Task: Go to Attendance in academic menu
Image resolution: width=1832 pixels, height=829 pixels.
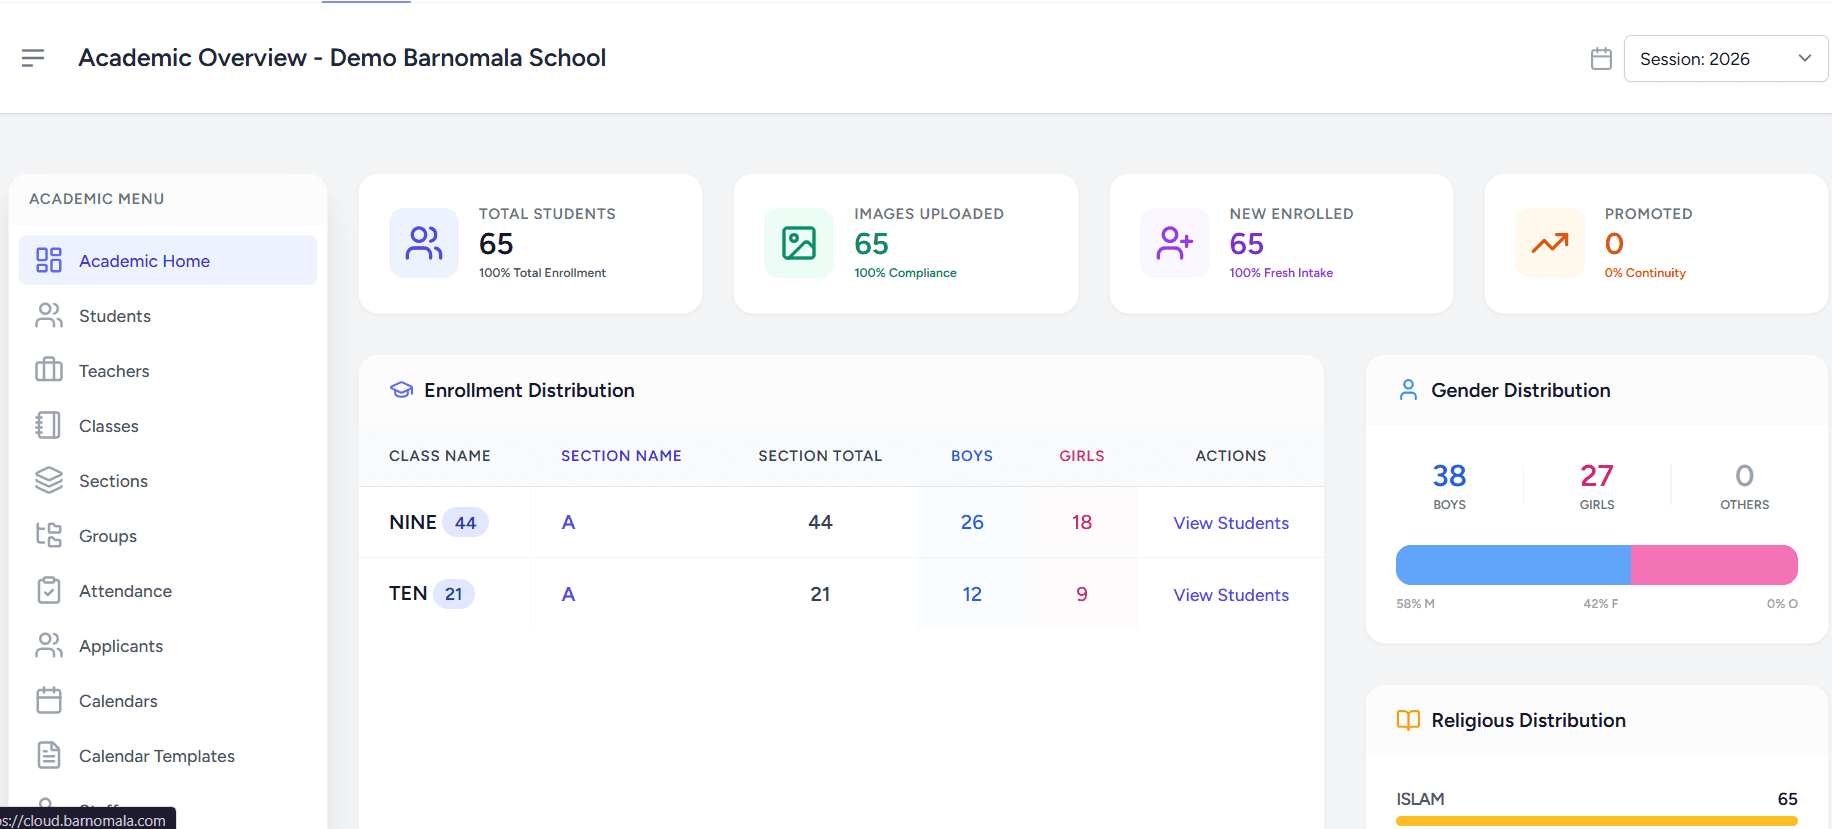Action: tap(168, 590)
